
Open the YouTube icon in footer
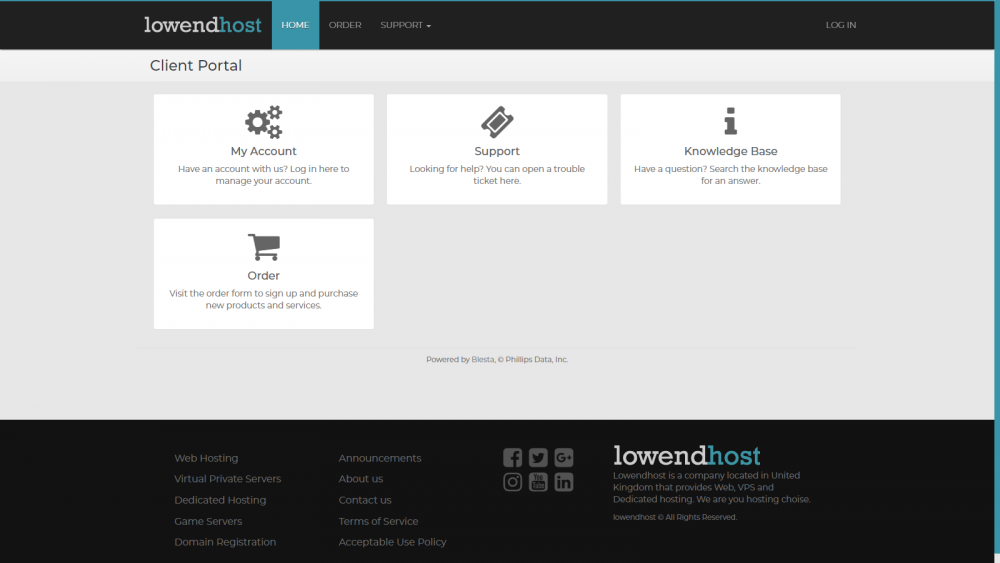coord(538,482)
